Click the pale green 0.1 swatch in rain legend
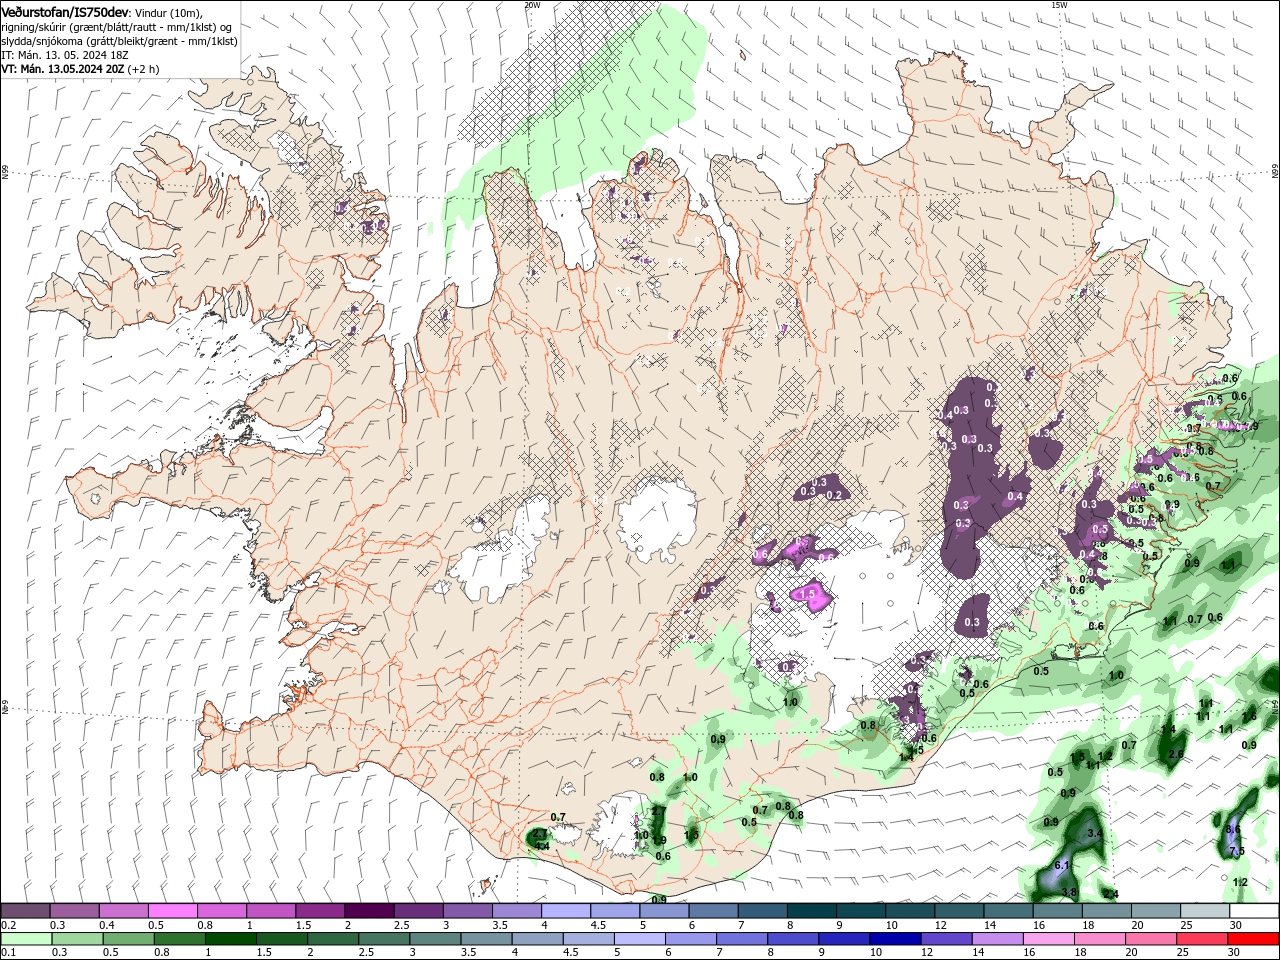 [25, 938]
